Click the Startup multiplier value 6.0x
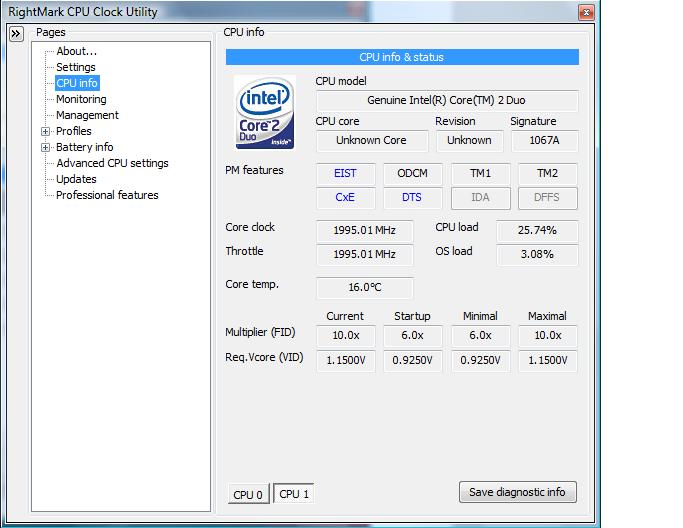683x528 pixels. click(x=413, y=335)
